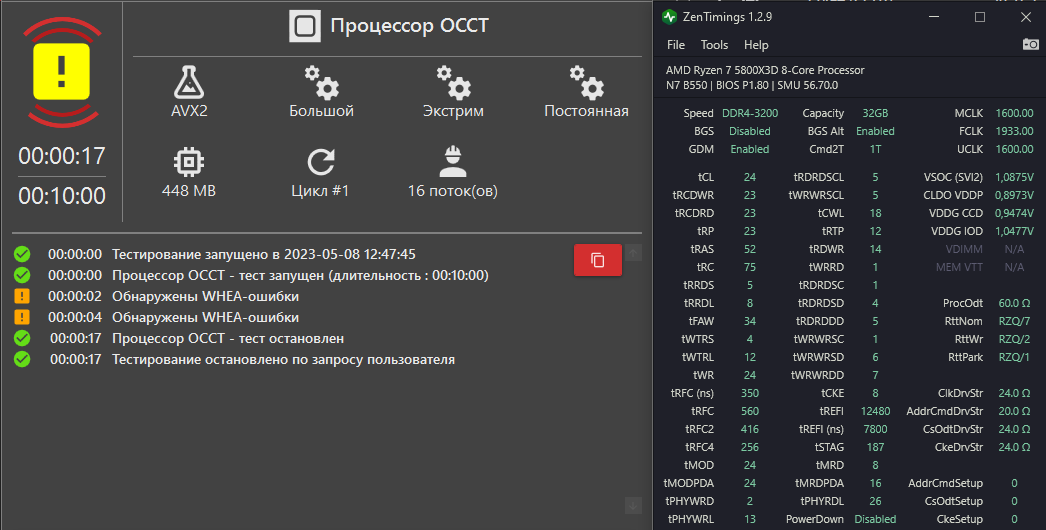This screenshot has height=530, width=1046.
Task: Click the UCLK 1600.00 value
Action: pos(1015,150)
